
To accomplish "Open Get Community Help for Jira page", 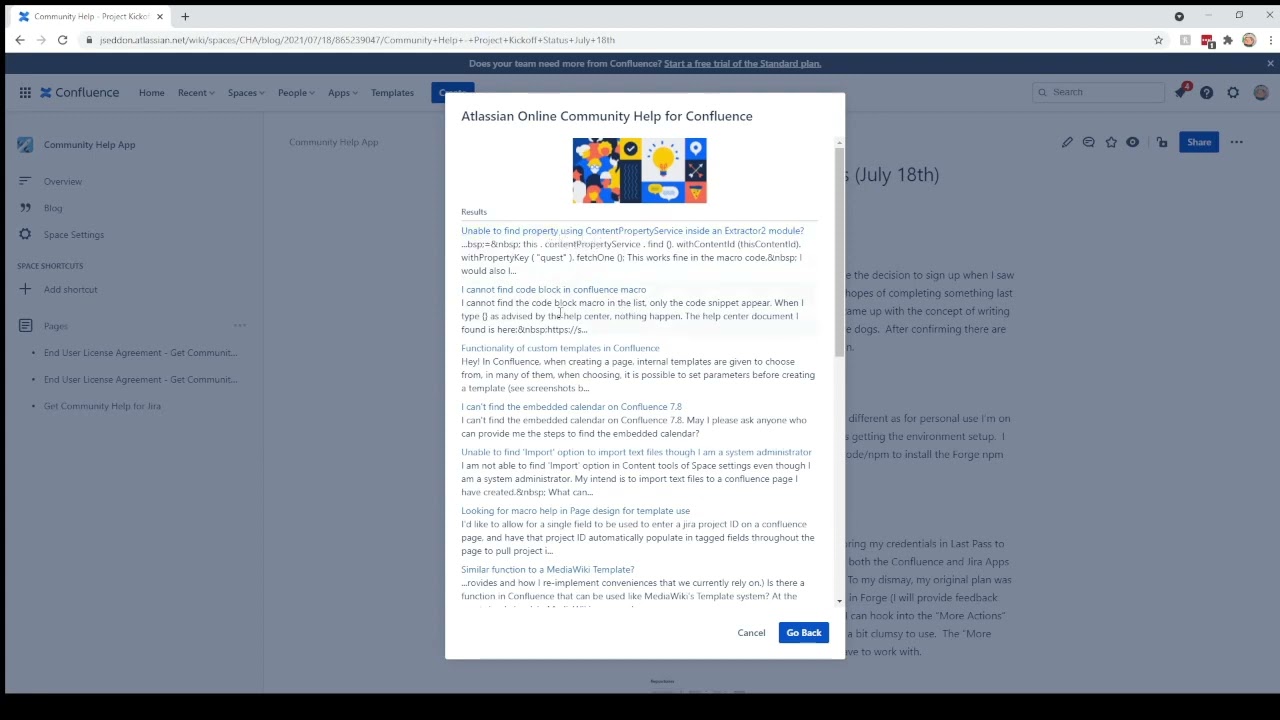I will pos(102,406).
